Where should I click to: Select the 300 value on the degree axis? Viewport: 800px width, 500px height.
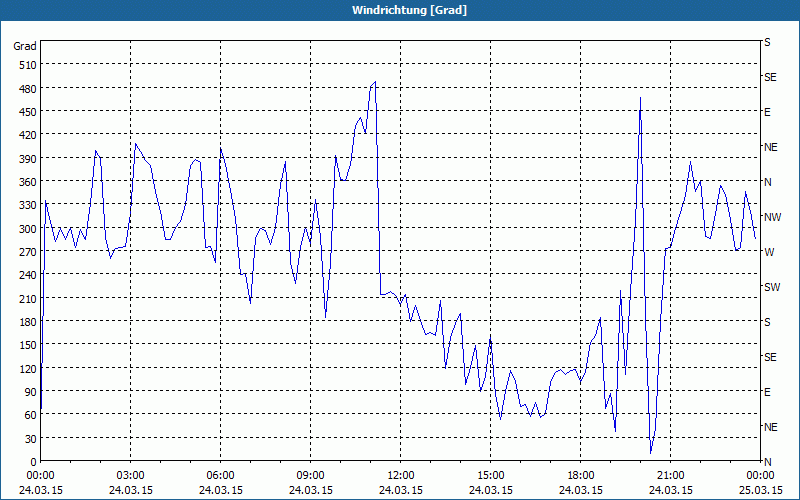(x=28, y=229)
